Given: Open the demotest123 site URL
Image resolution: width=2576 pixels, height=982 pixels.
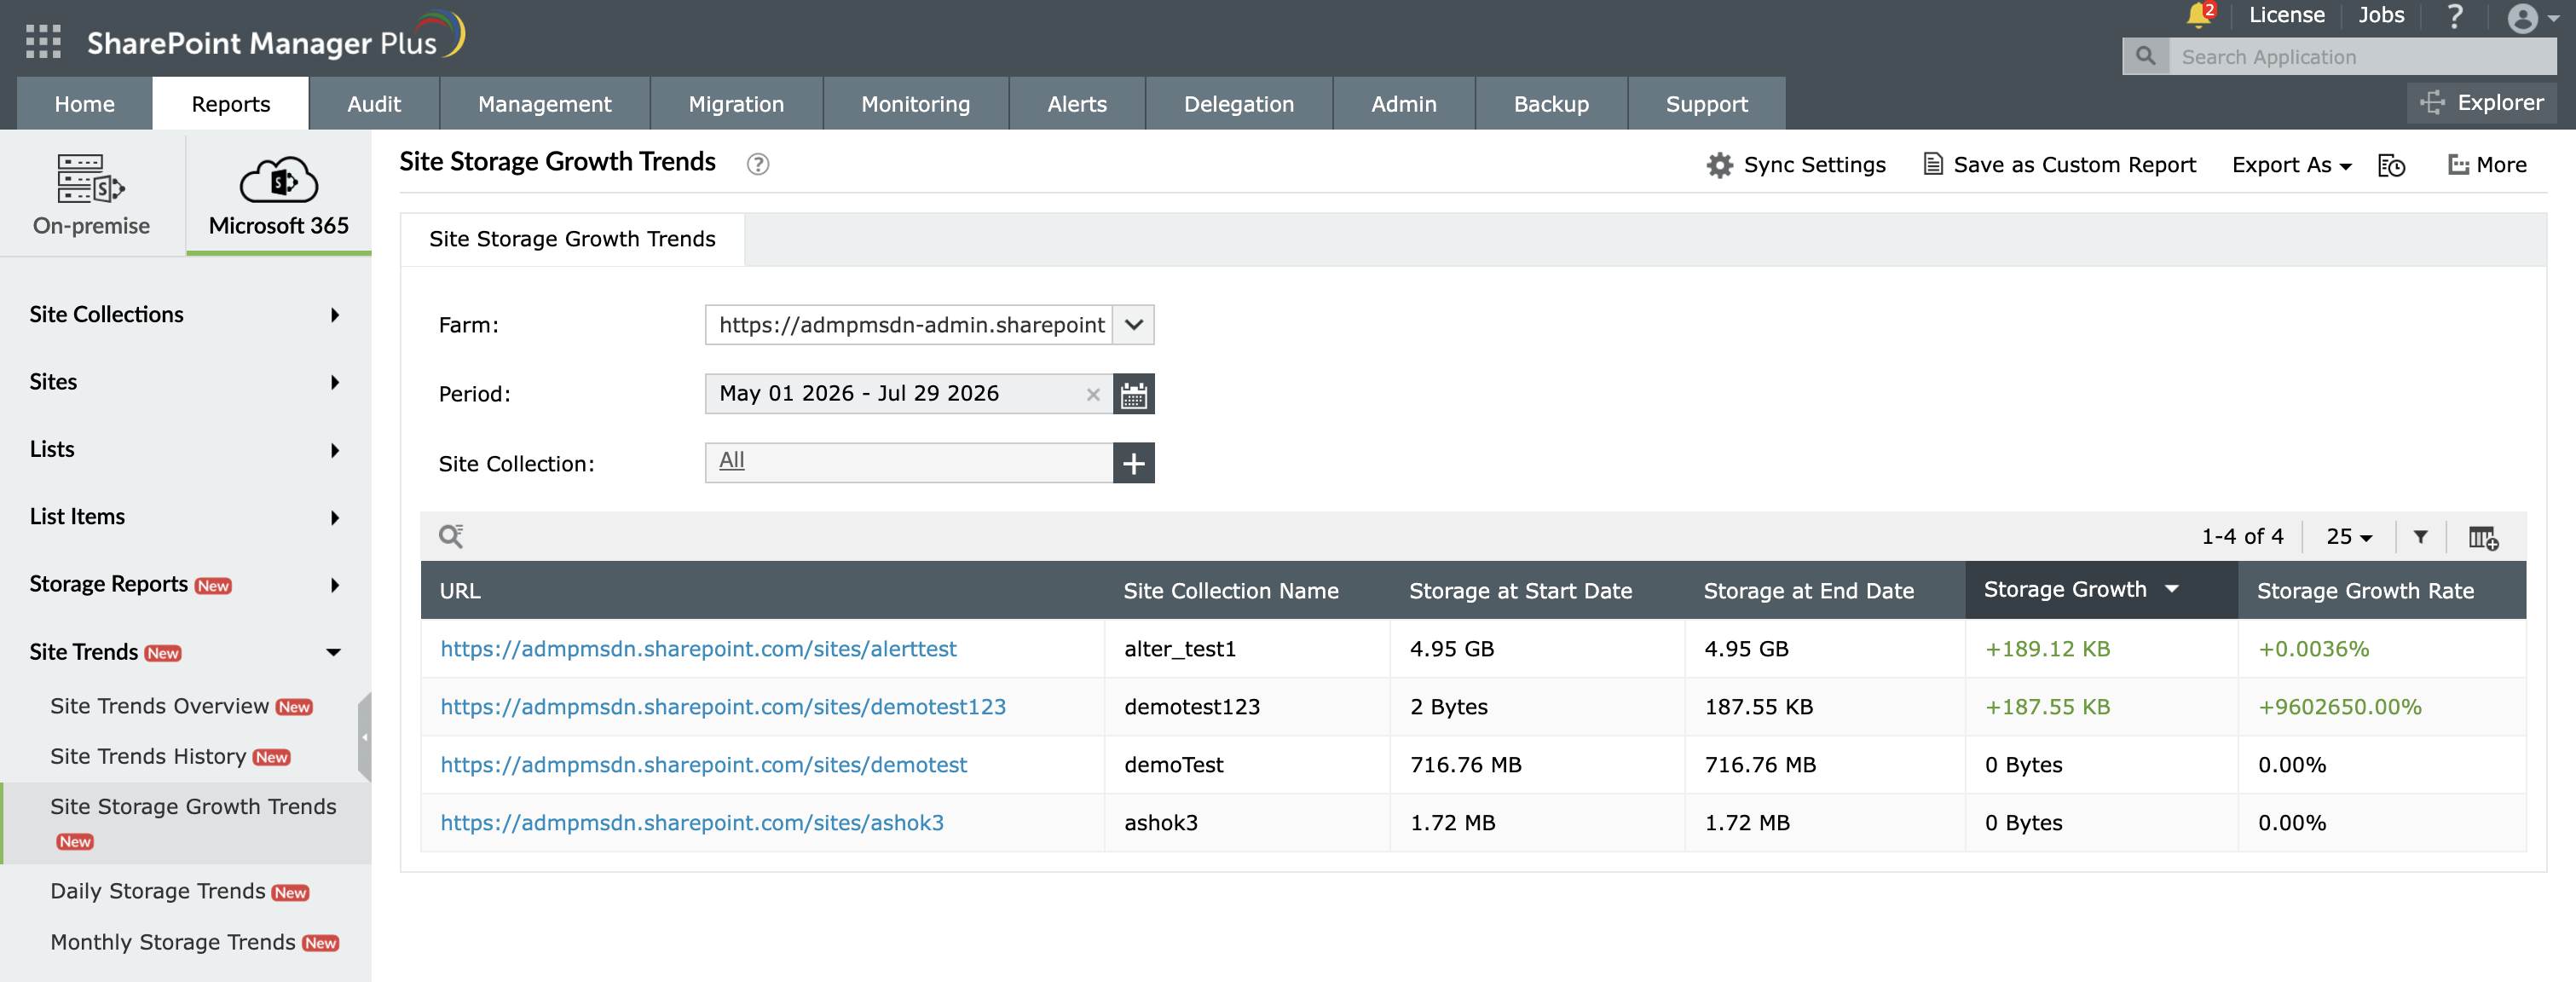Looking at the screenshot, I should point(723,707).
